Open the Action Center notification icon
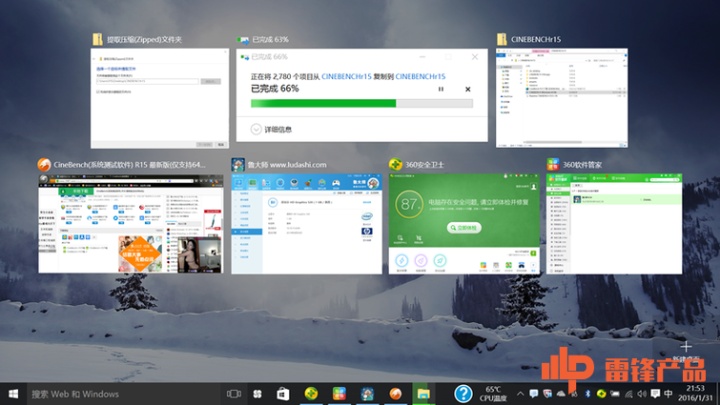720x405 pixels. click(655, 394)
